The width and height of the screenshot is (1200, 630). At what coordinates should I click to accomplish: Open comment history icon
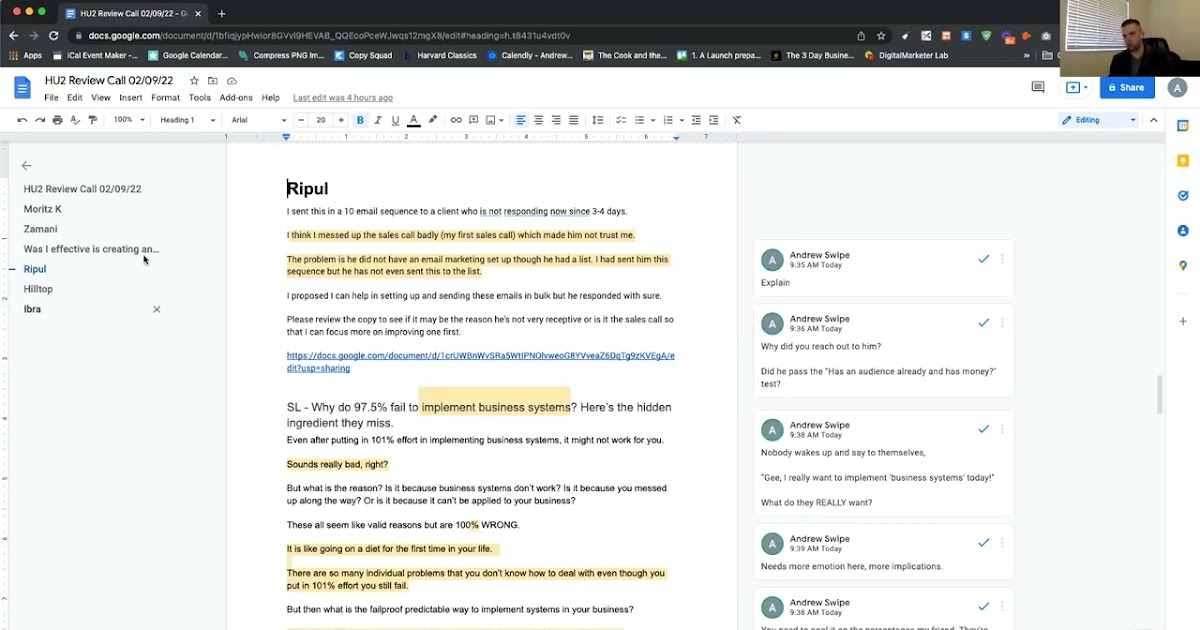pyautogui.click(x=1037, y=88)
